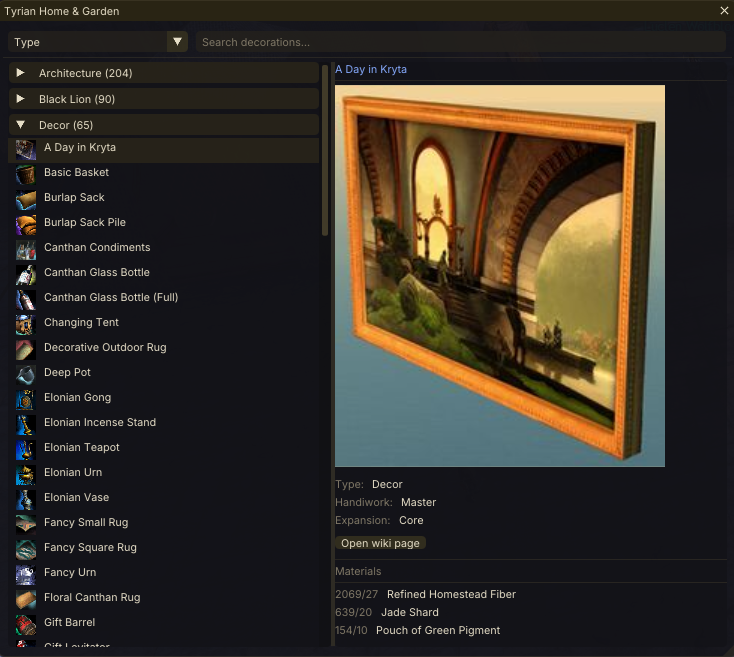The image size is (734, 657).
Task: Click the Changing Tent icon
Action: click(26, 325)
